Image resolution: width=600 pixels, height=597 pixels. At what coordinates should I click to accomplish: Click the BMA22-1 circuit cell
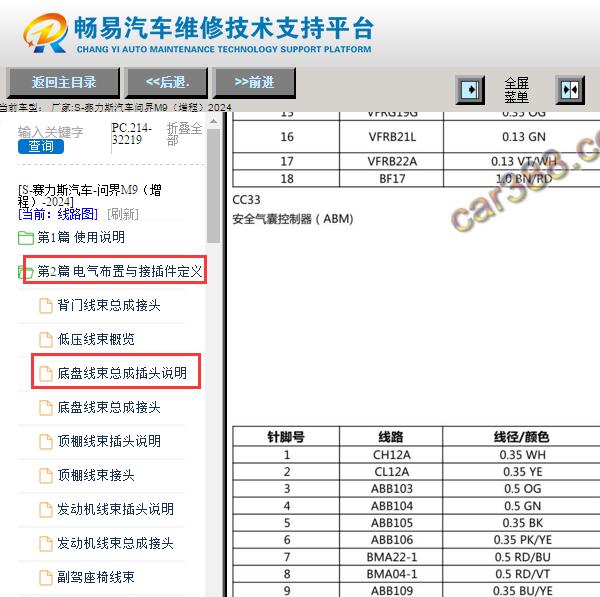click(391, 557)
